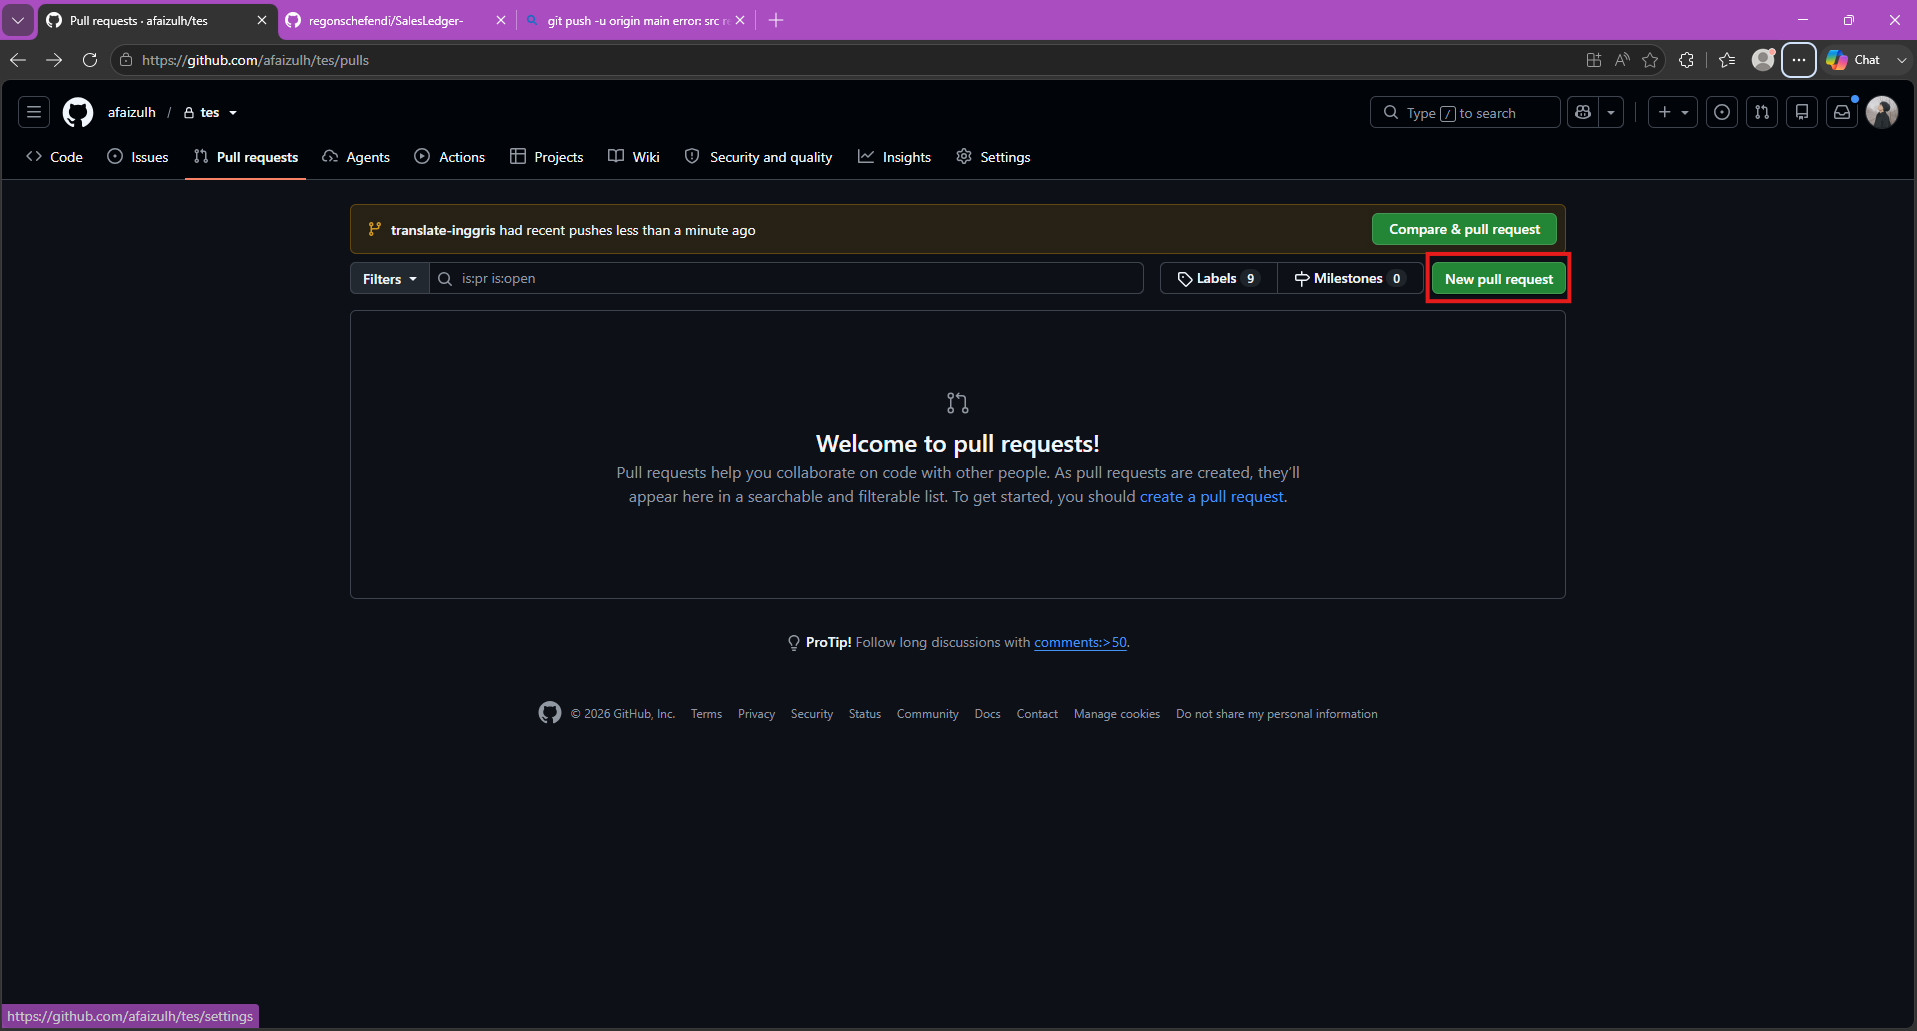This screenshot has width=1917, height=1031.
Task: Go to GitHub homepage via Octocat logo
Action: pyautogui.click(x=78, y=112)
